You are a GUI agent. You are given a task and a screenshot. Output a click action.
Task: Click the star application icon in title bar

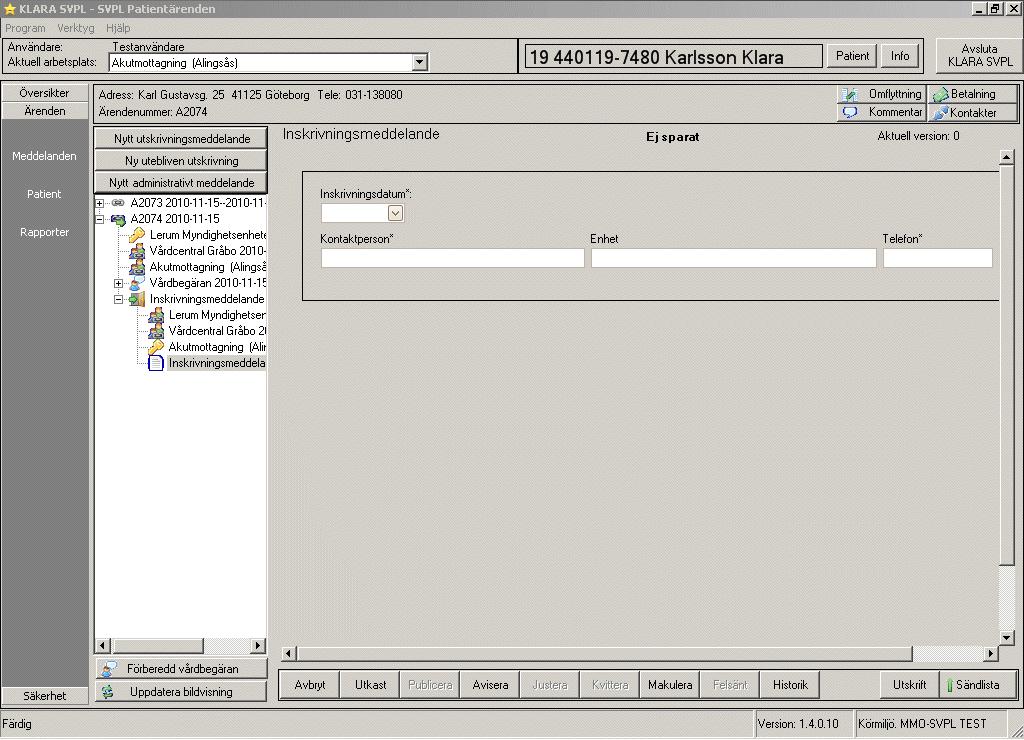(9, 8)
